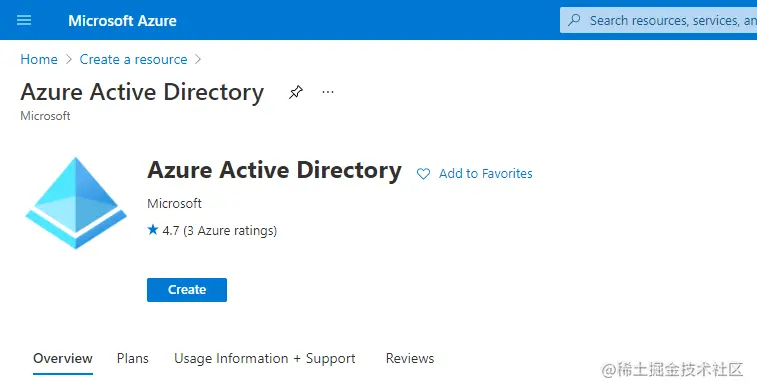The width and height of the screenshot is (757, 392).
Task: Click the Microsoft publisher text under the large bold product heading
Action: tap(174, 203)
